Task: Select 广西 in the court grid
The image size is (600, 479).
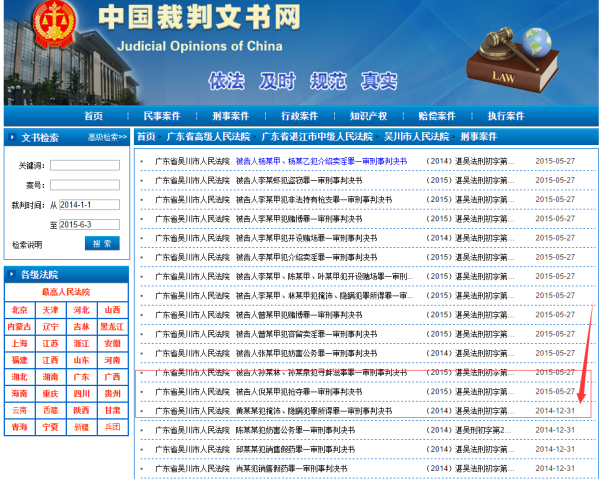Action: [112, 377]
